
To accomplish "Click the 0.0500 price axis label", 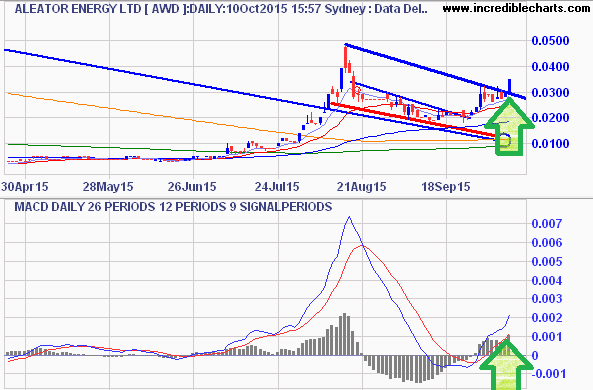I will point(550,41).
